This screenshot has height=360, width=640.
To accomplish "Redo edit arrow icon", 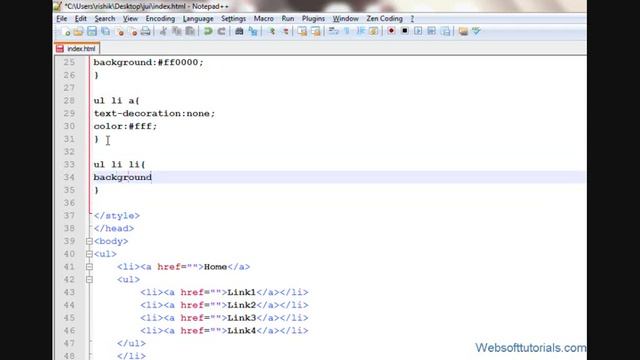I will [x=221, y=31].
